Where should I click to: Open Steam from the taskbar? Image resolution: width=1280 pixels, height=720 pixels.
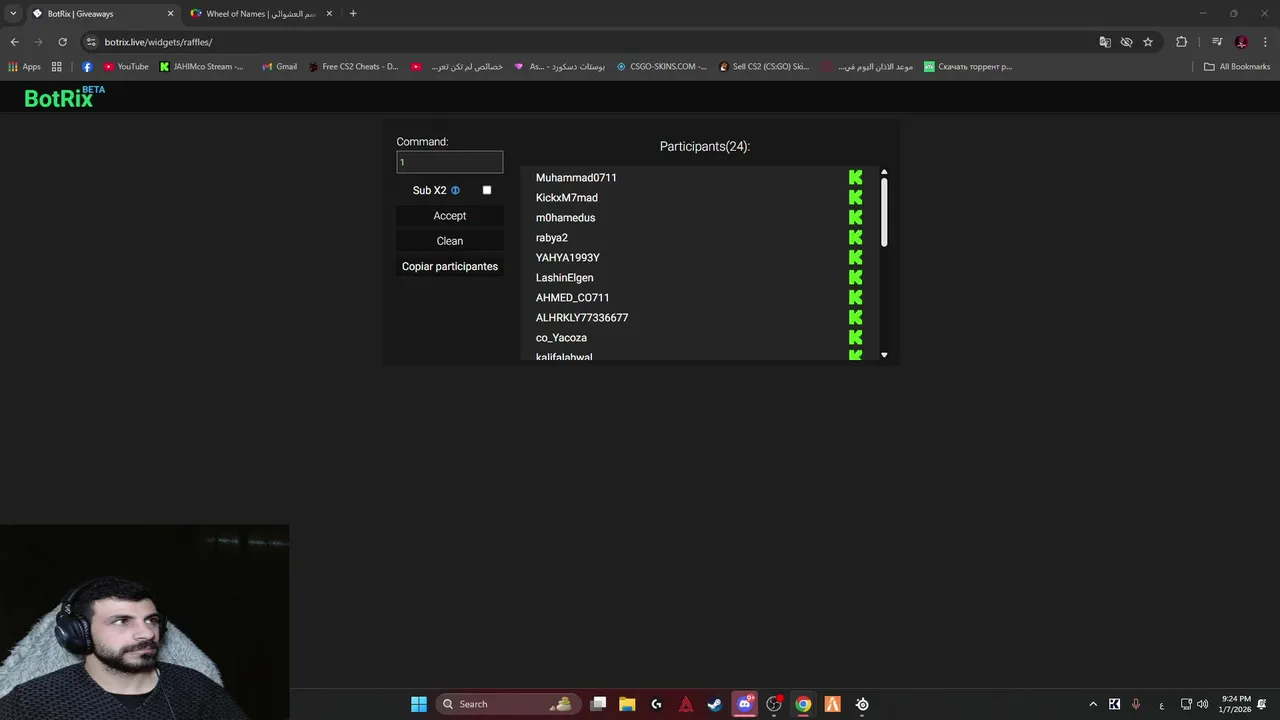714,704
